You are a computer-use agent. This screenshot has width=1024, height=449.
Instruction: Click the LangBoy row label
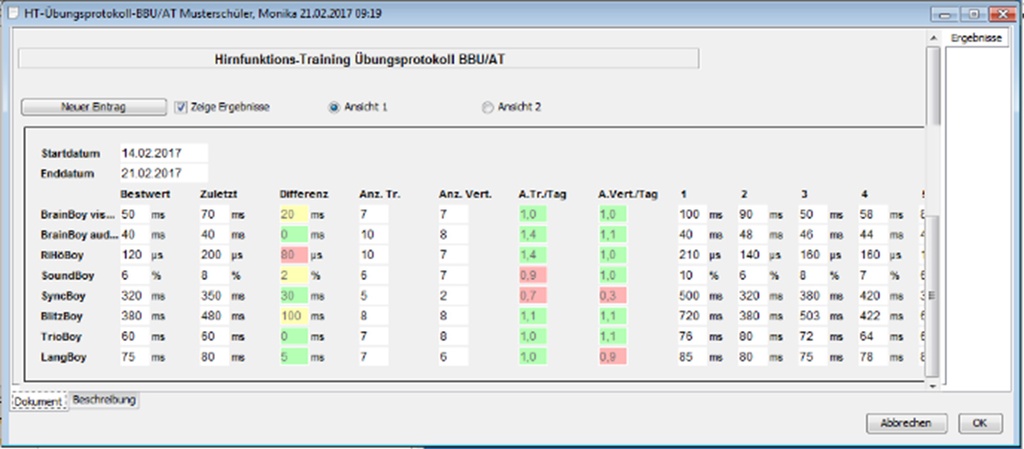click(63, 357)
